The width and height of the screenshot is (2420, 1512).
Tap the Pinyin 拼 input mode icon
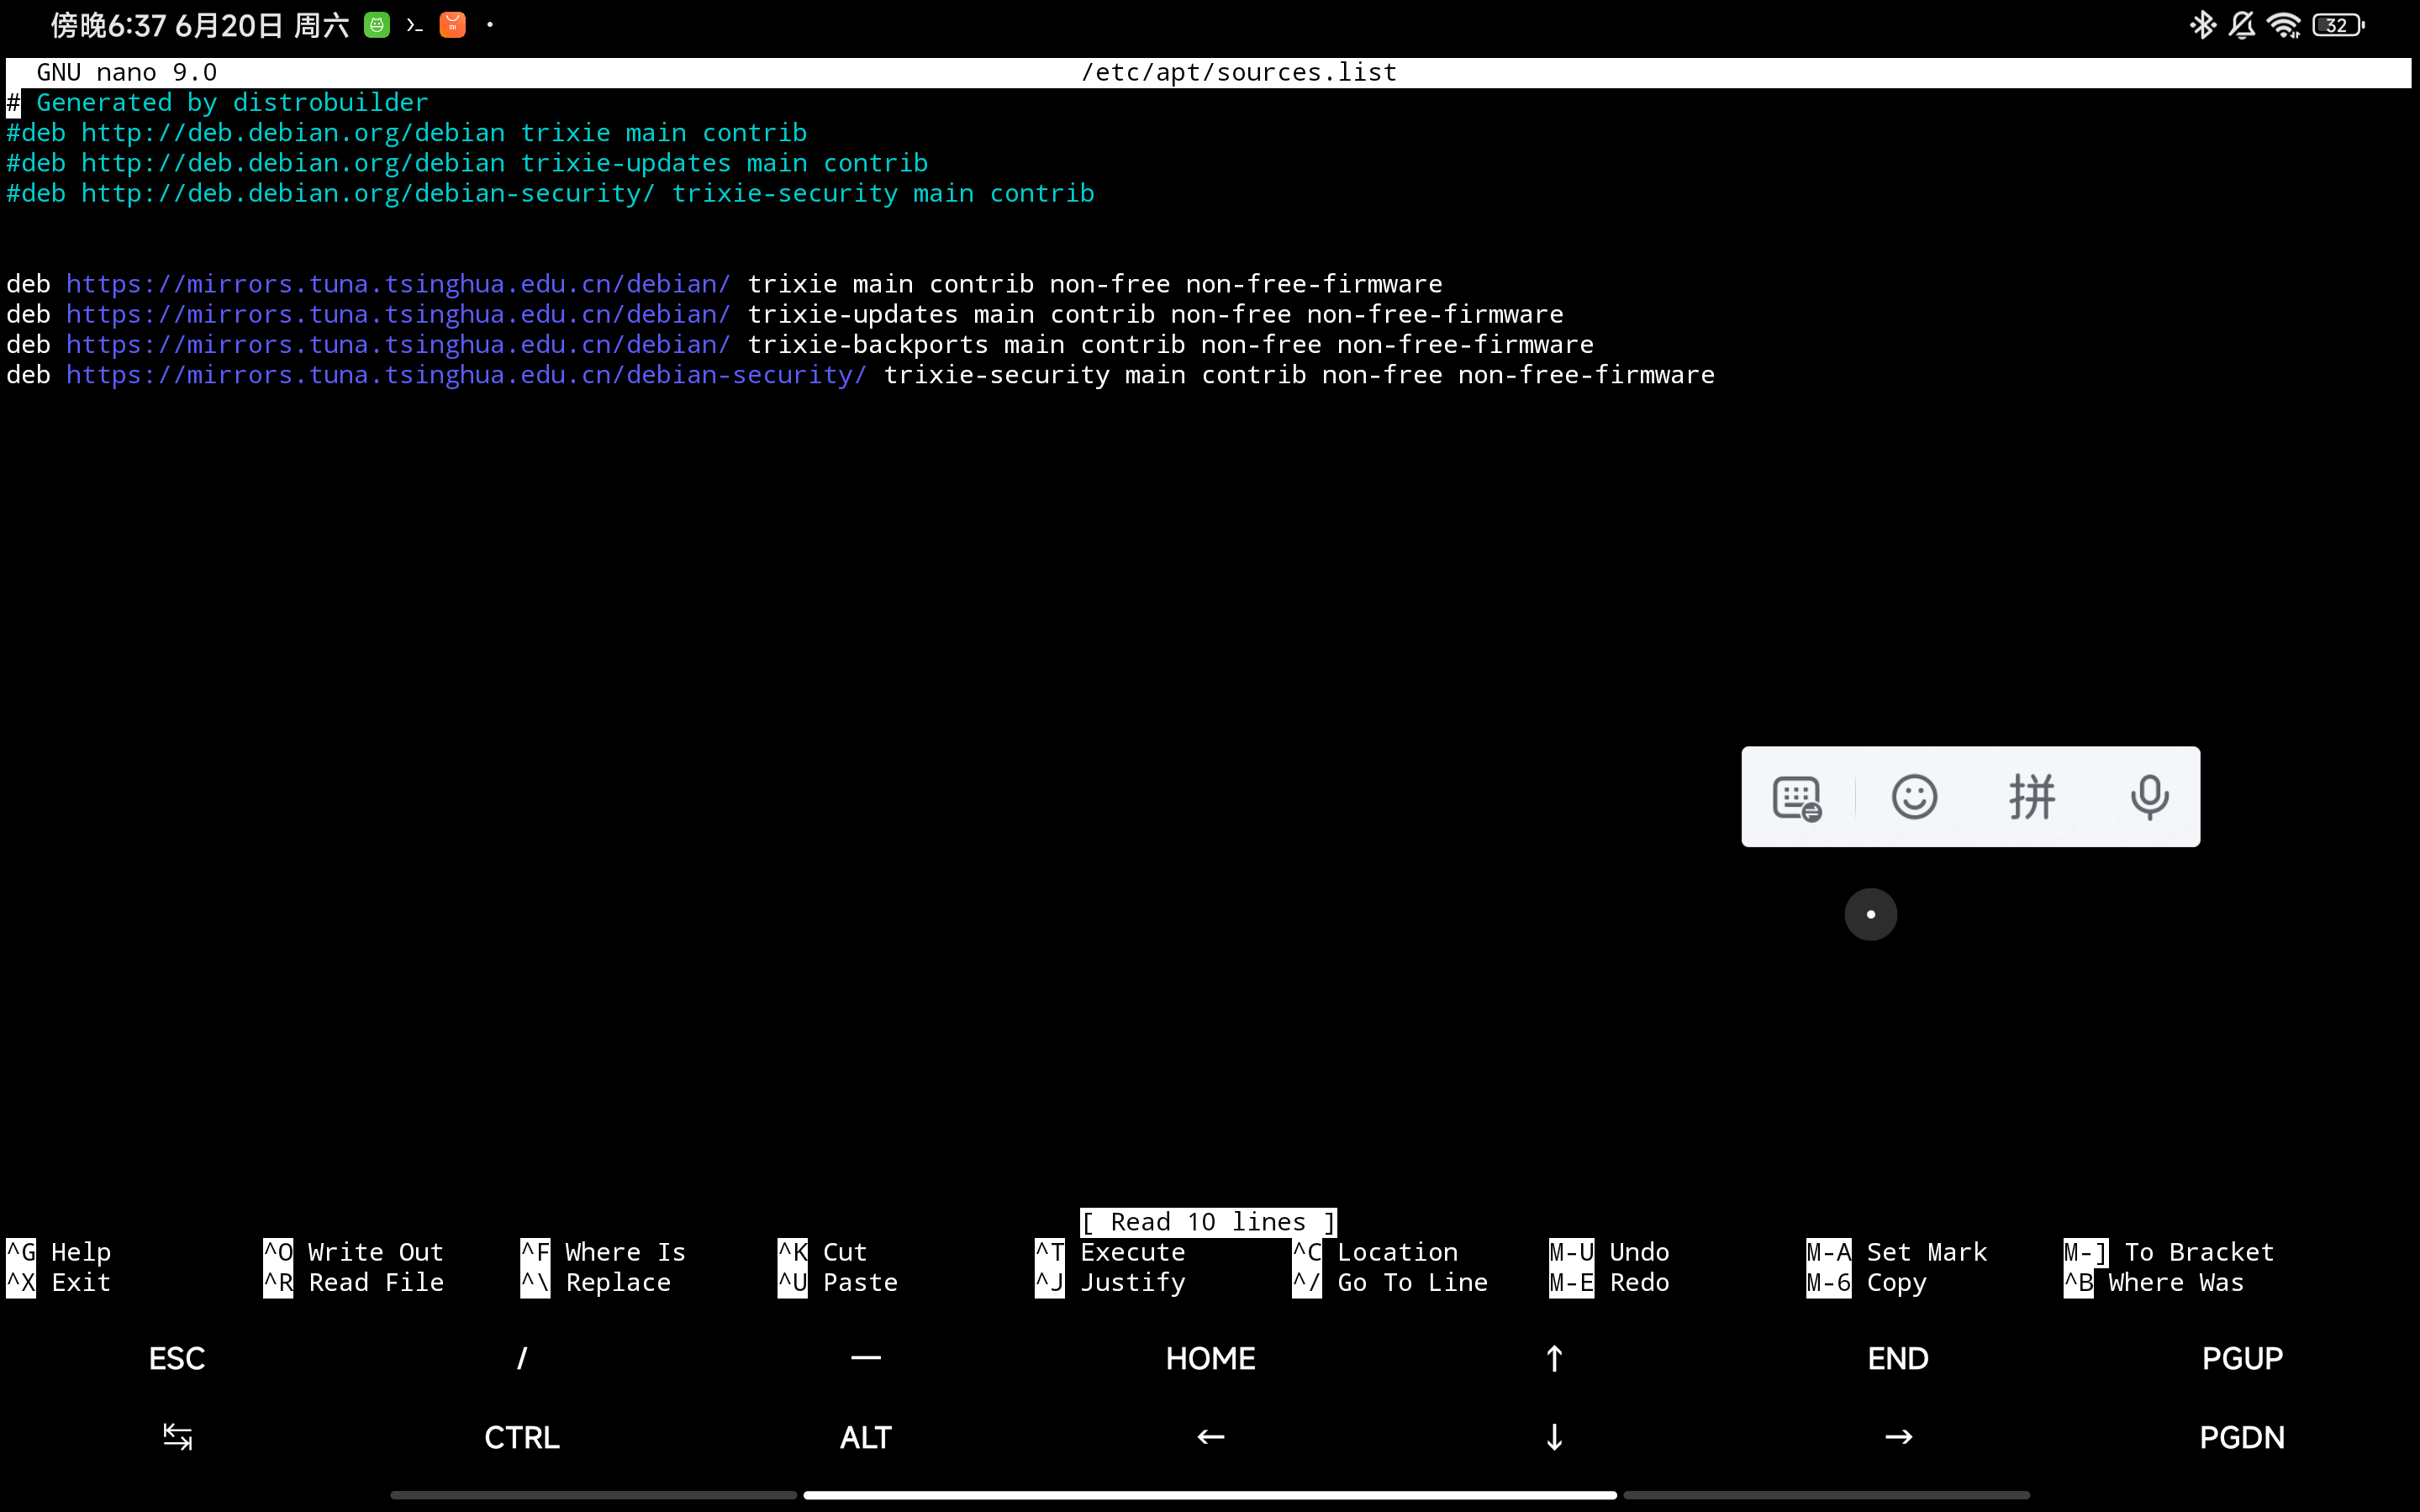point(2032,797)
